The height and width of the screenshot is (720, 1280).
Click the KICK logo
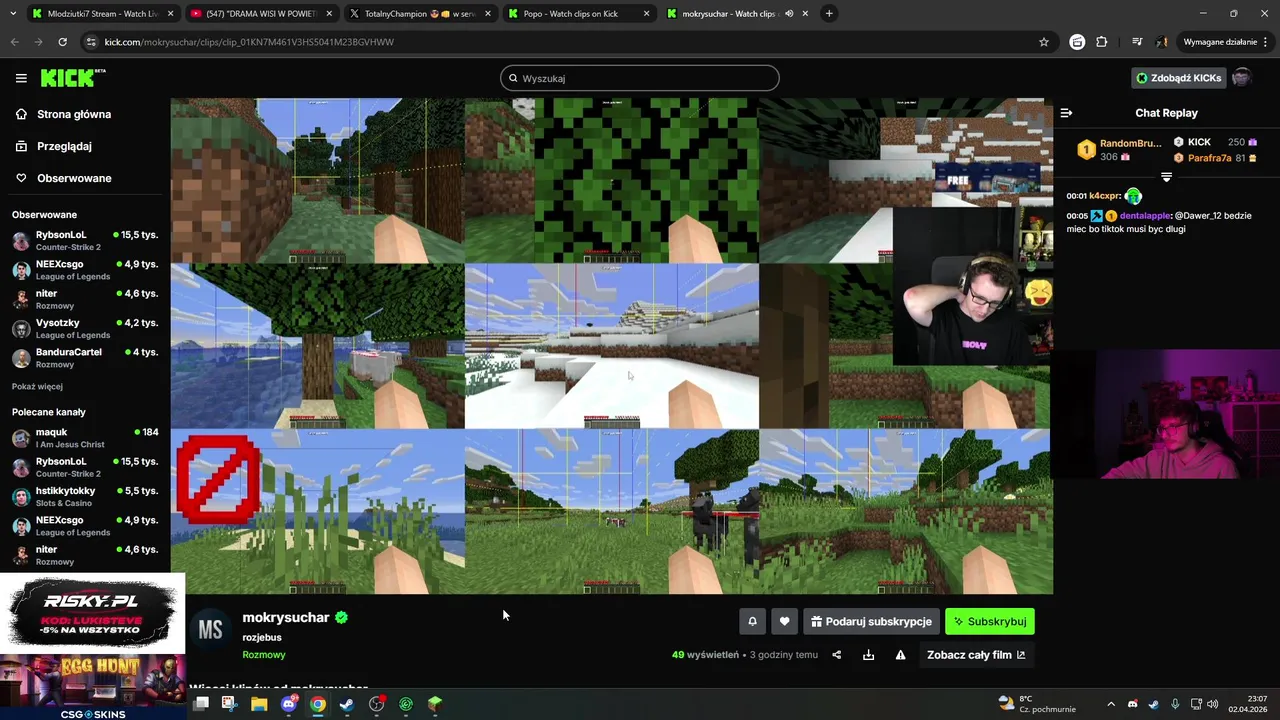(72, 77)
